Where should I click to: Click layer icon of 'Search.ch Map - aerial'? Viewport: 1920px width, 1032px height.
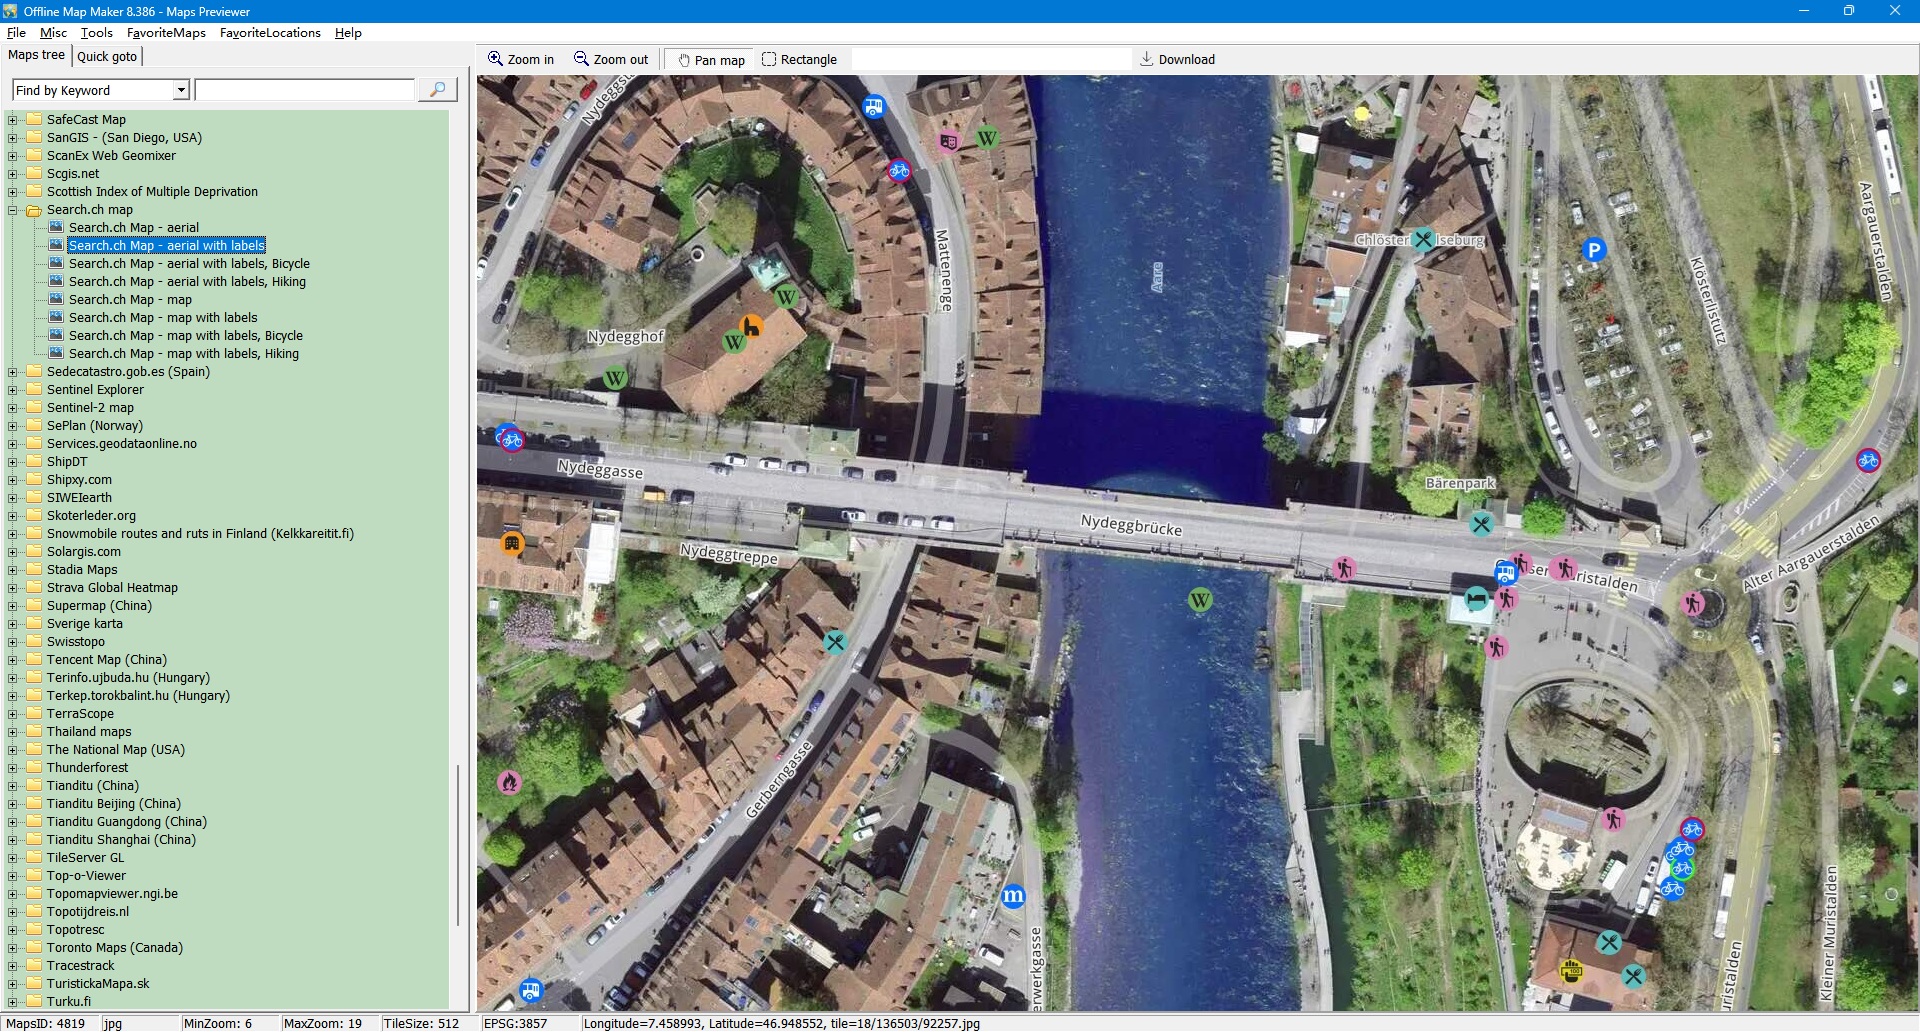[56, 227]
